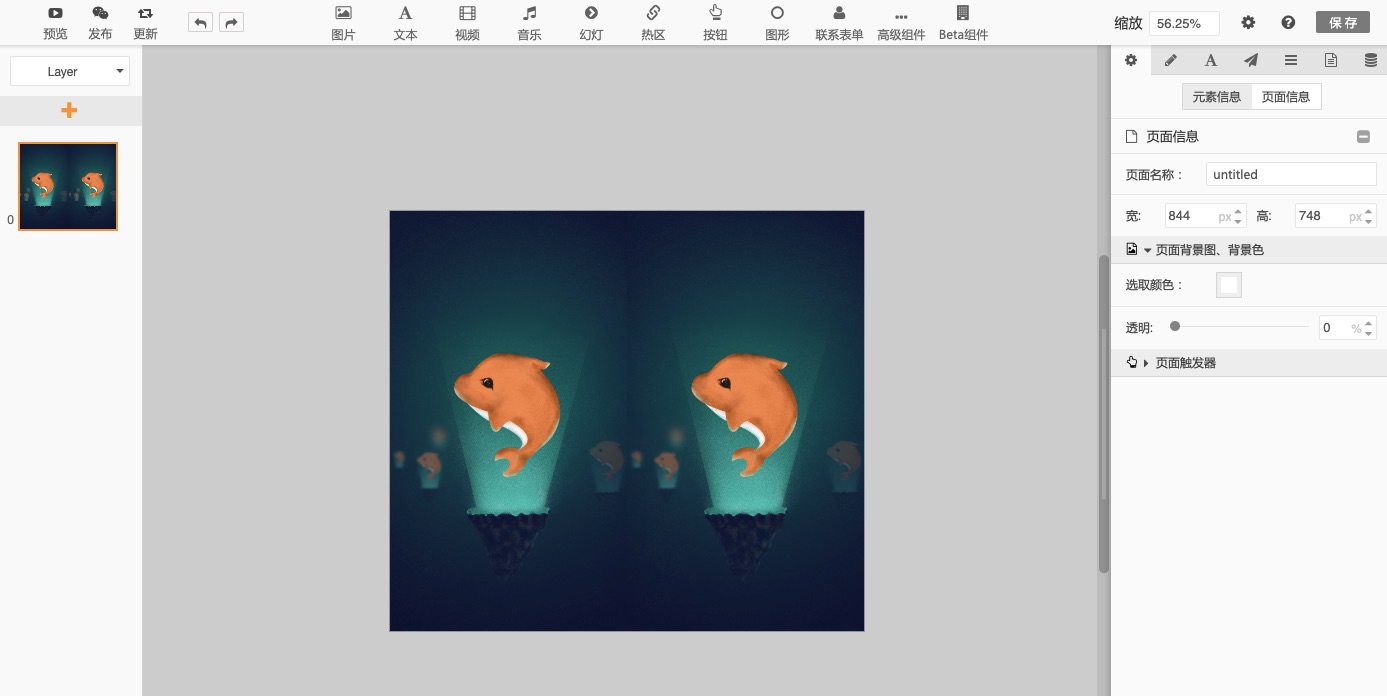Adjust the 宽 width stepper arrows
This screenshot has height=696, width=1387.
click(1239, 216)
